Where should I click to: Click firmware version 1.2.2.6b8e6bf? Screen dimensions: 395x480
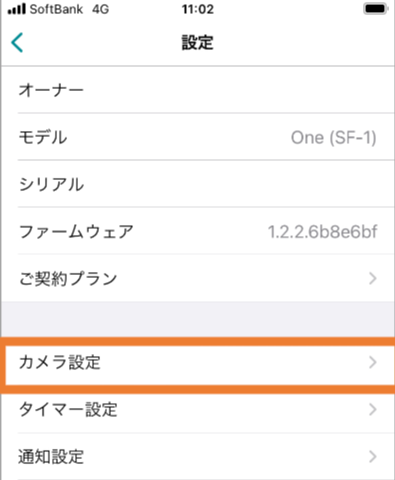coord(323,232)
